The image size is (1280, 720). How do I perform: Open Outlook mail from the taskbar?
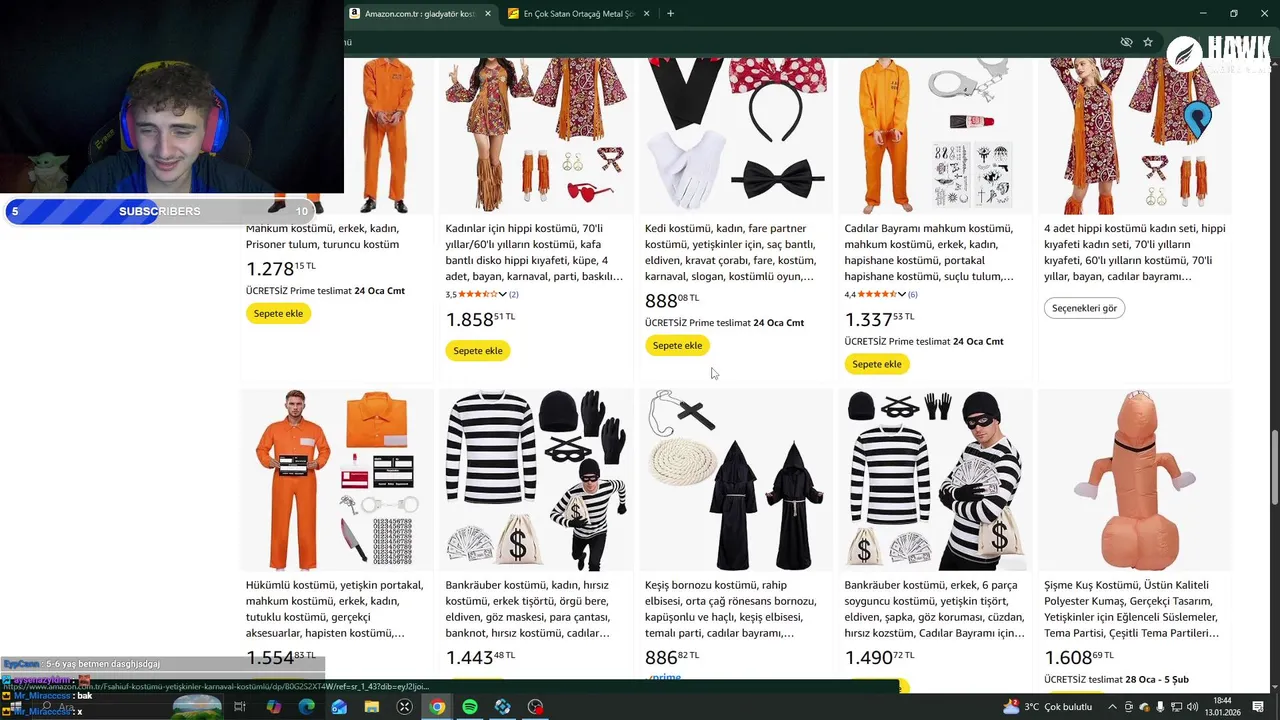[x=339, y=707]
